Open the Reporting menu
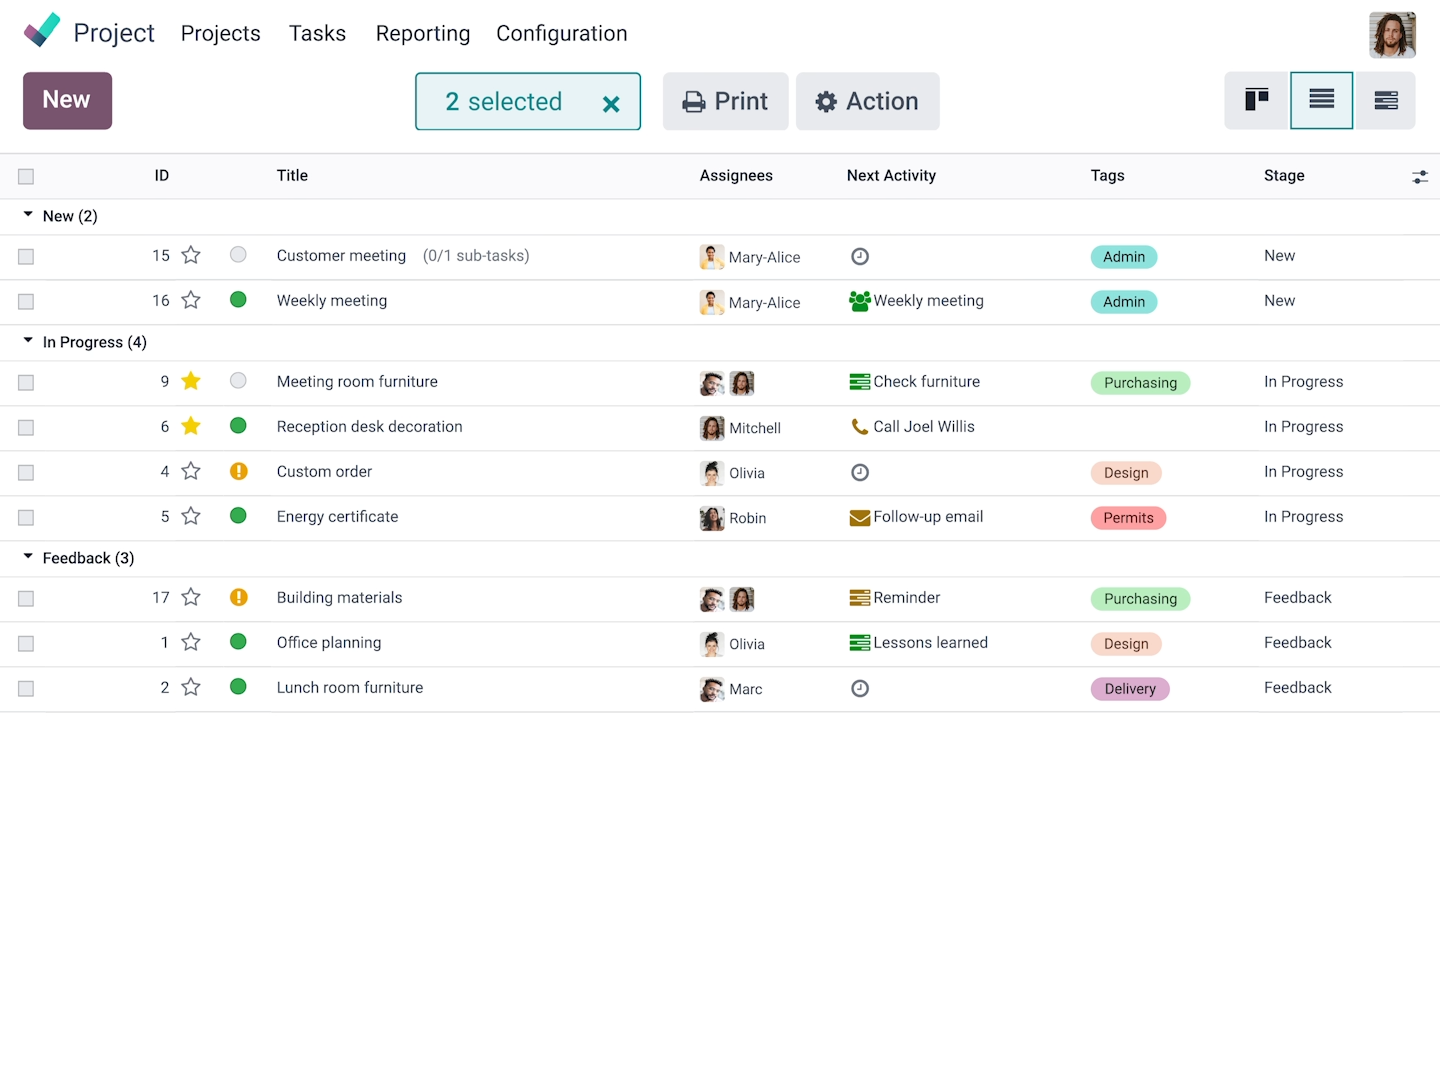This screenshot has width=1440, height=1080. point(422,34)
